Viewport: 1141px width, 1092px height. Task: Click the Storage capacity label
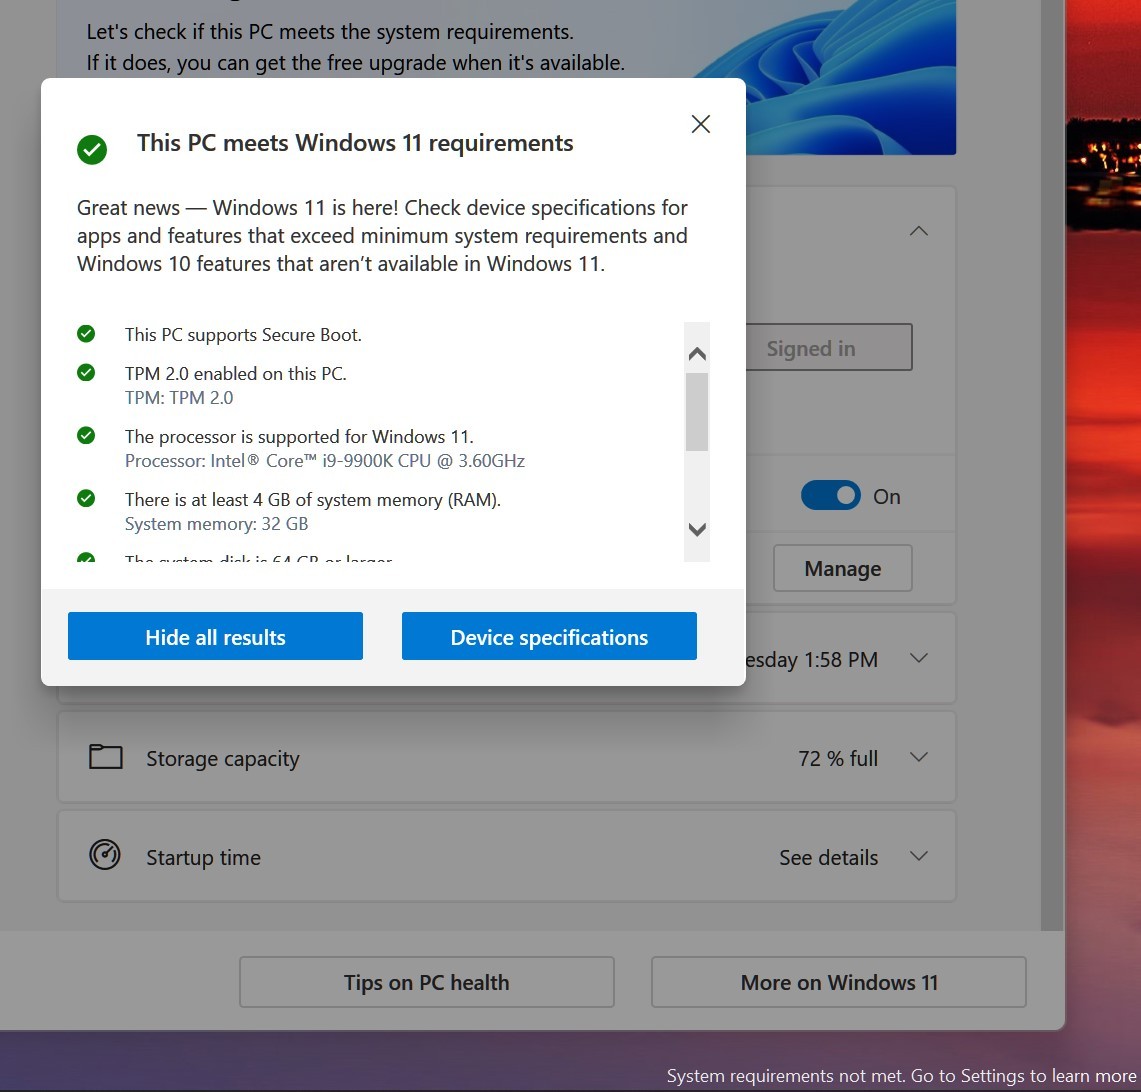click(x=223, y=759)
